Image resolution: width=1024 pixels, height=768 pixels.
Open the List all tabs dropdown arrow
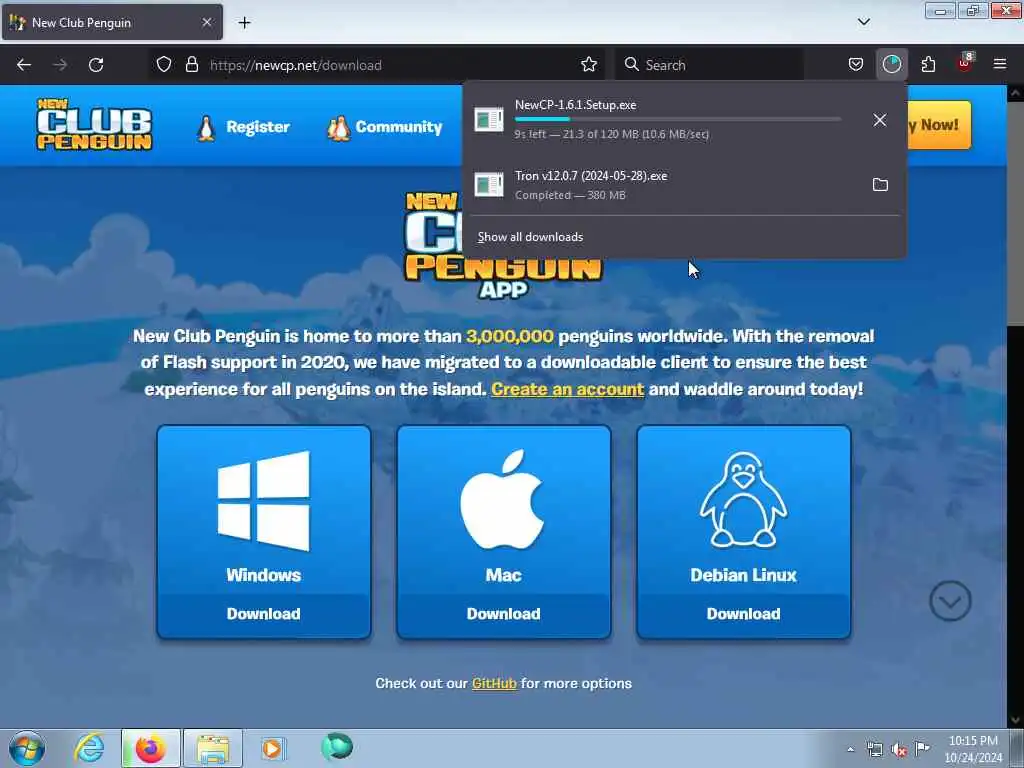863,22
